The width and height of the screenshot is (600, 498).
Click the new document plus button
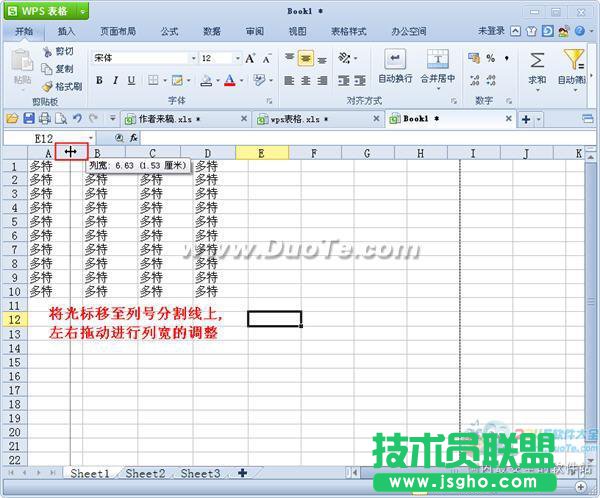pos(526,119)
